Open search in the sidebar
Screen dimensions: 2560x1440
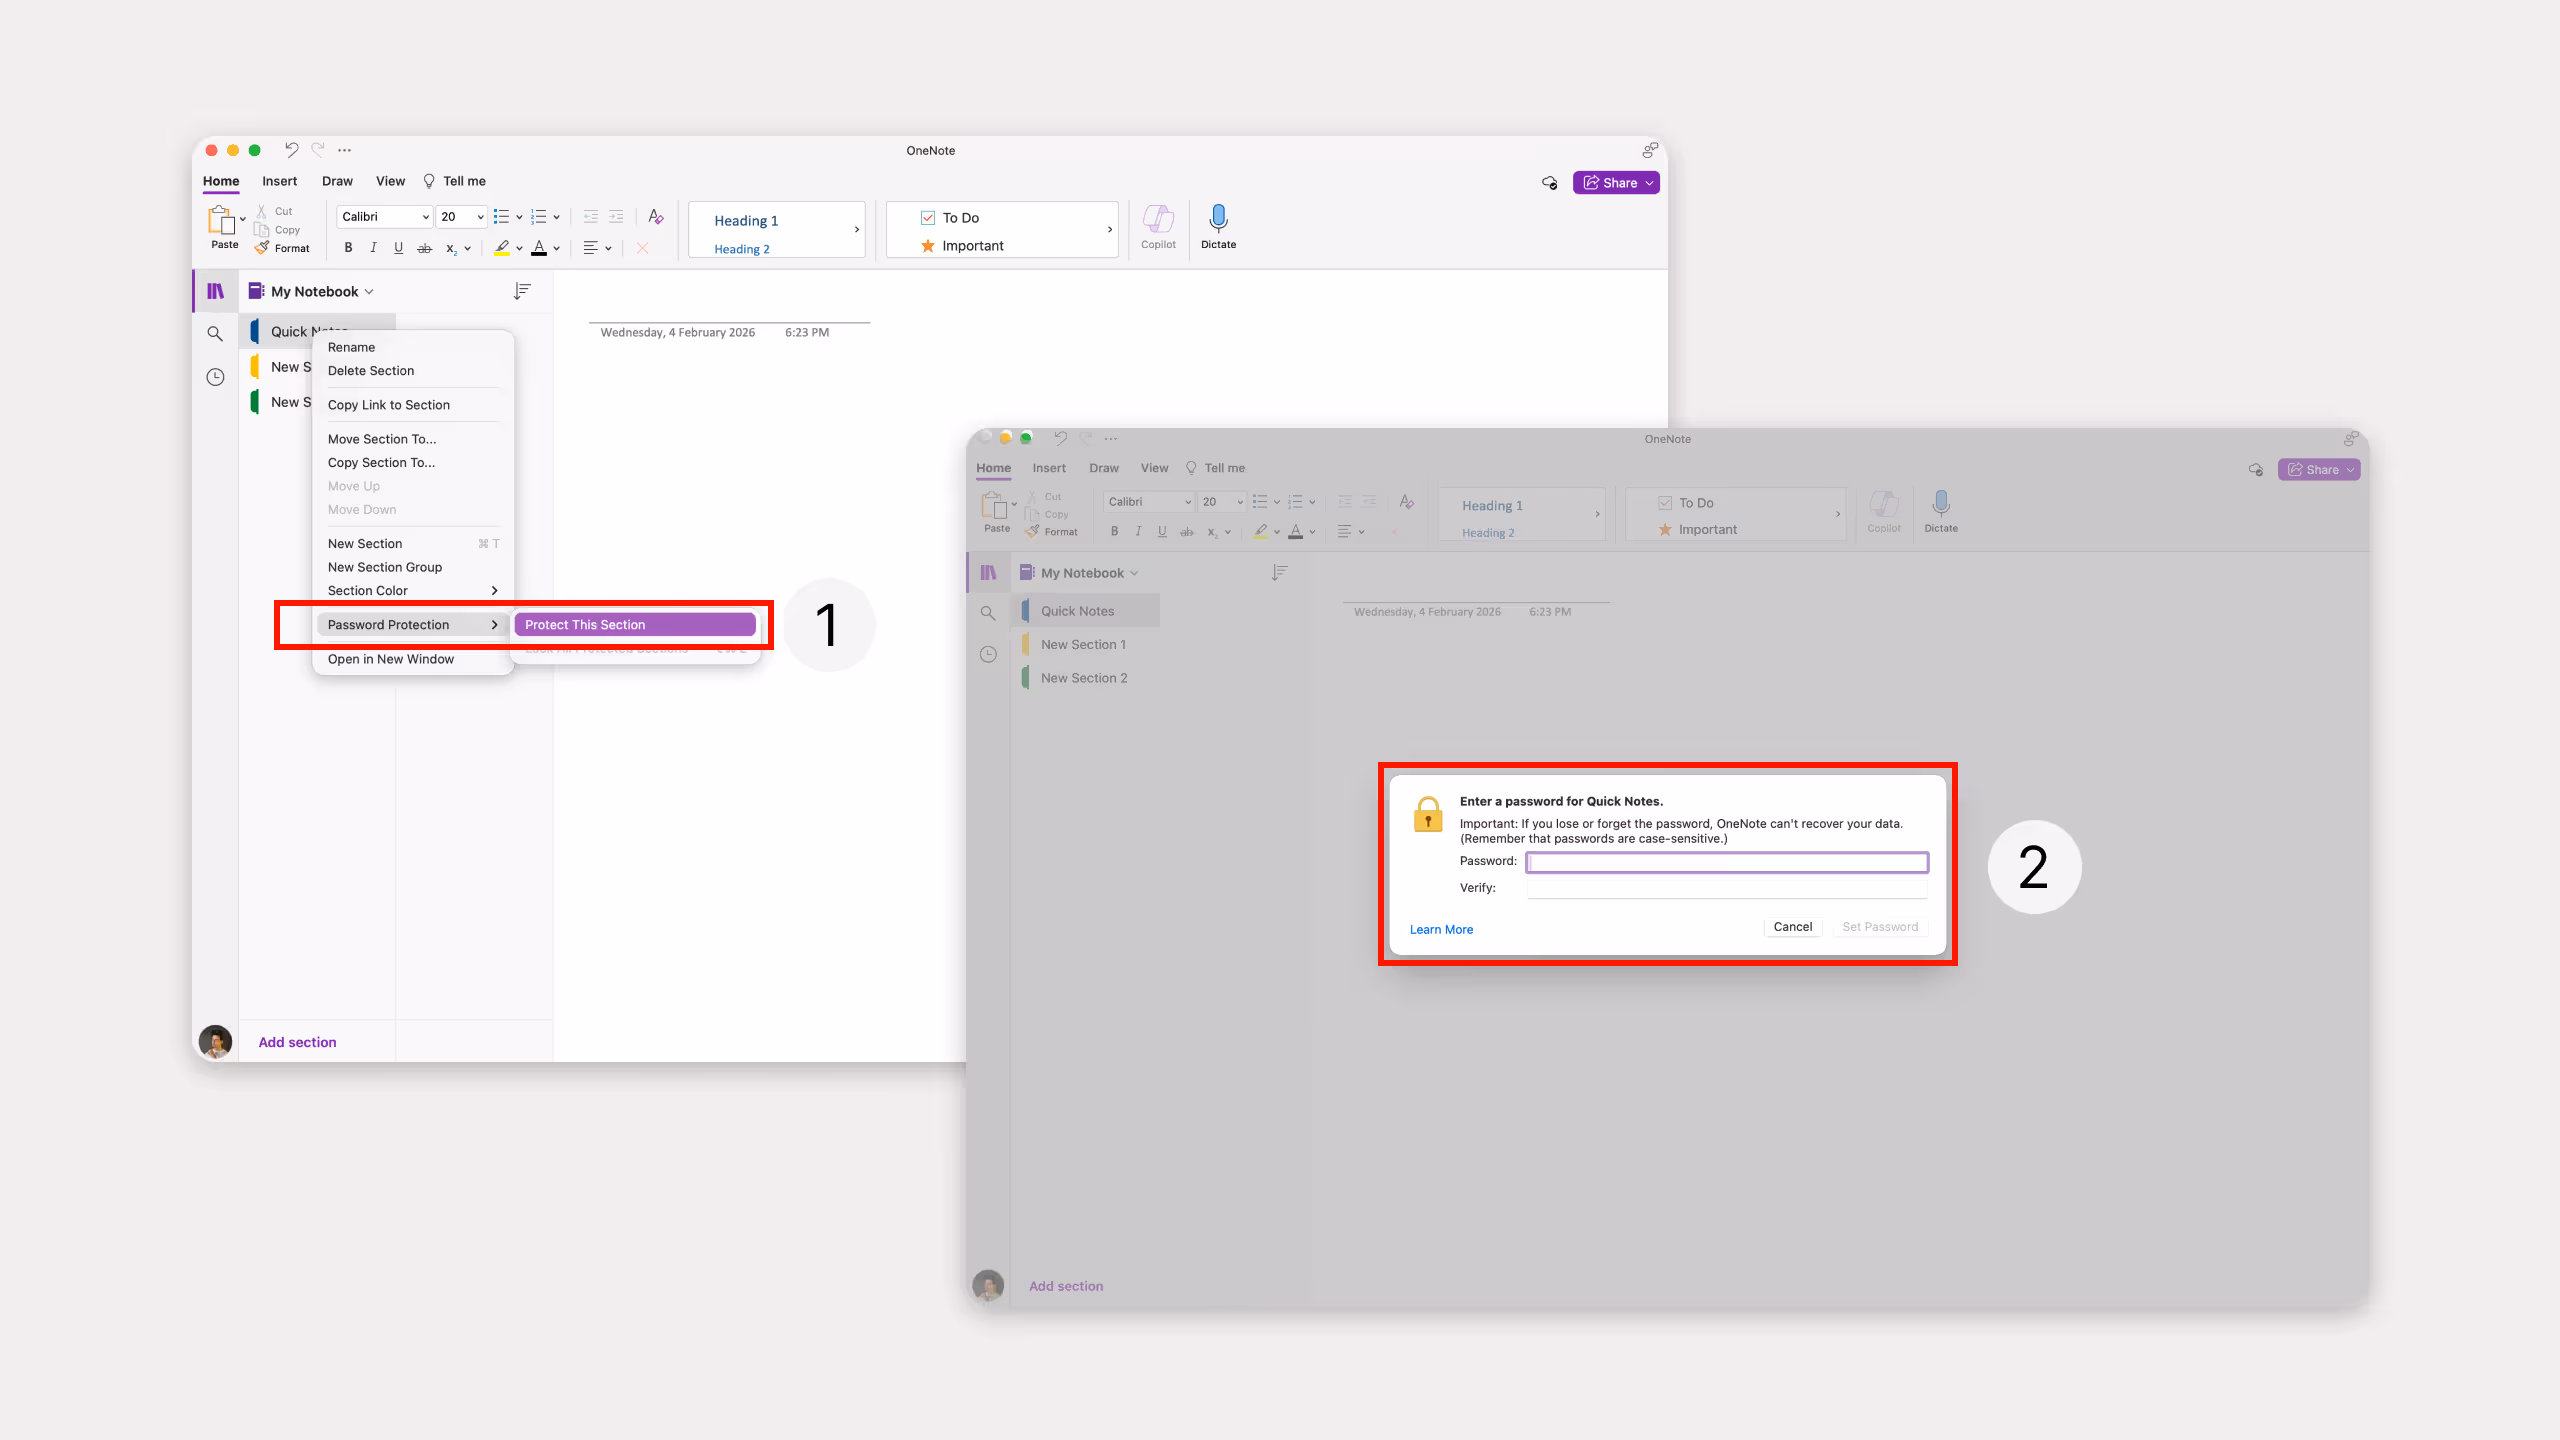click(x=214, y=333)
